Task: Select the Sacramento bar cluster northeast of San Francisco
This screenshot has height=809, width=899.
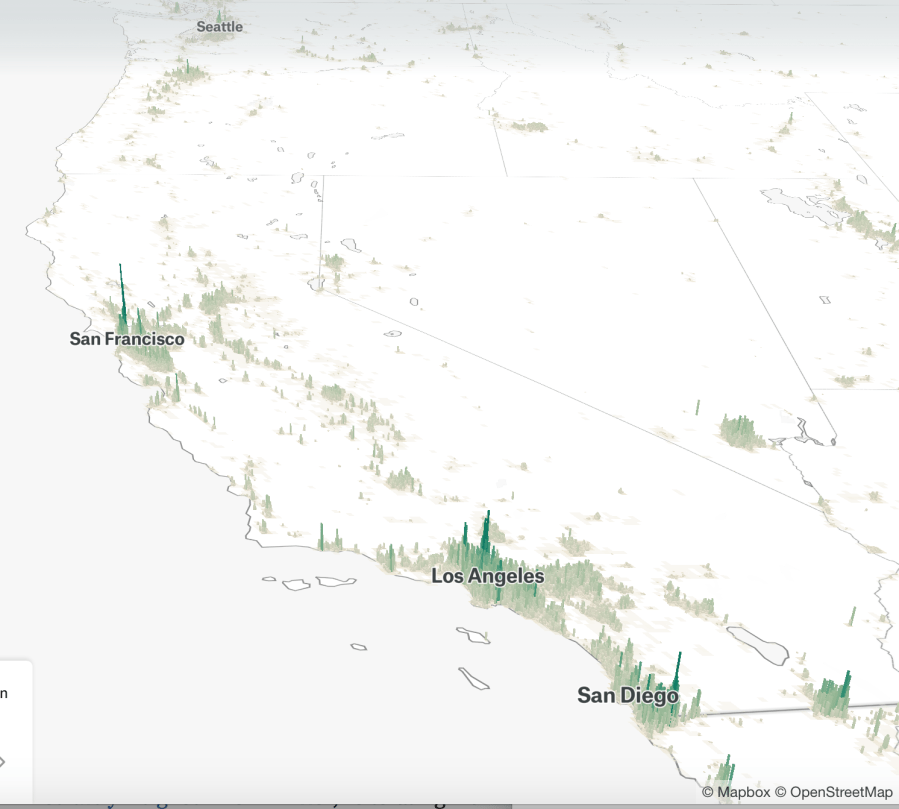Action: tap(215, 300)
